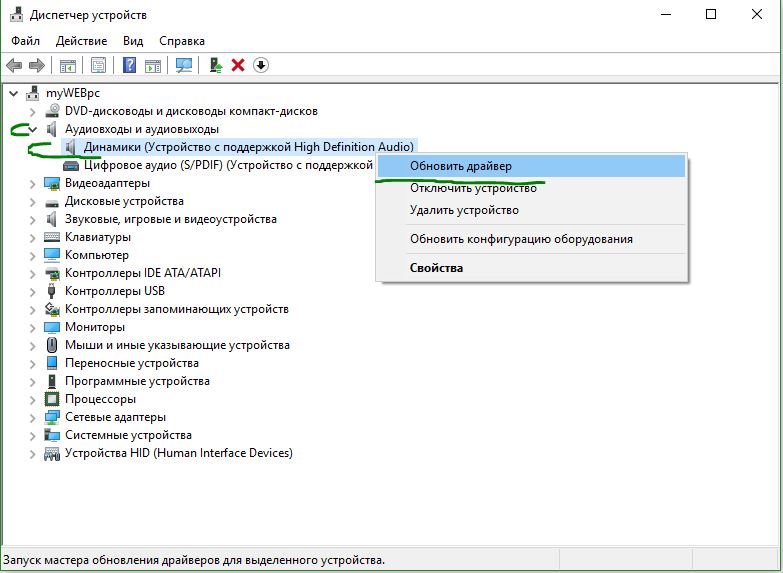
Task: Expand the Дисковые устройства chevron
Action: (x=33, y=202)
